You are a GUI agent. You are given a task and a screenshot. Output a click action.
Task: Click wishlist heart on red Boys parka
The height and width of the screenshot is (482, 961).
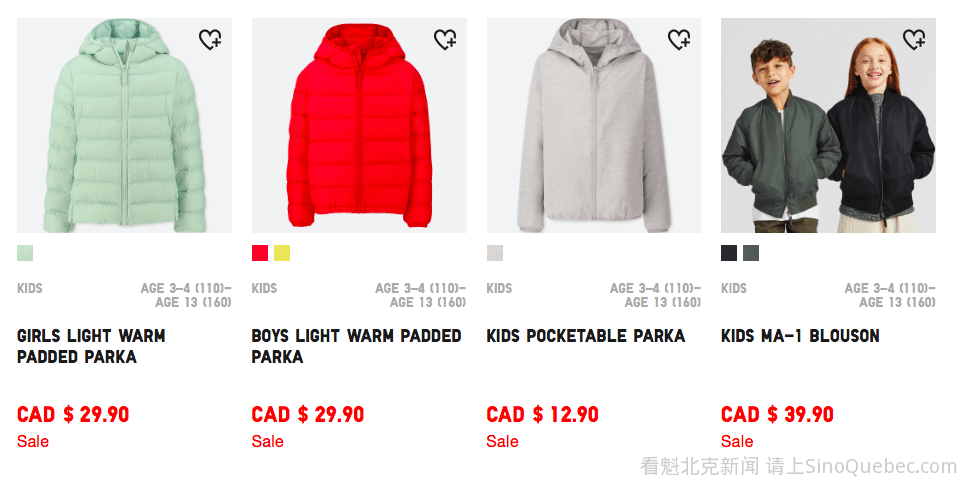pos(445,39)
